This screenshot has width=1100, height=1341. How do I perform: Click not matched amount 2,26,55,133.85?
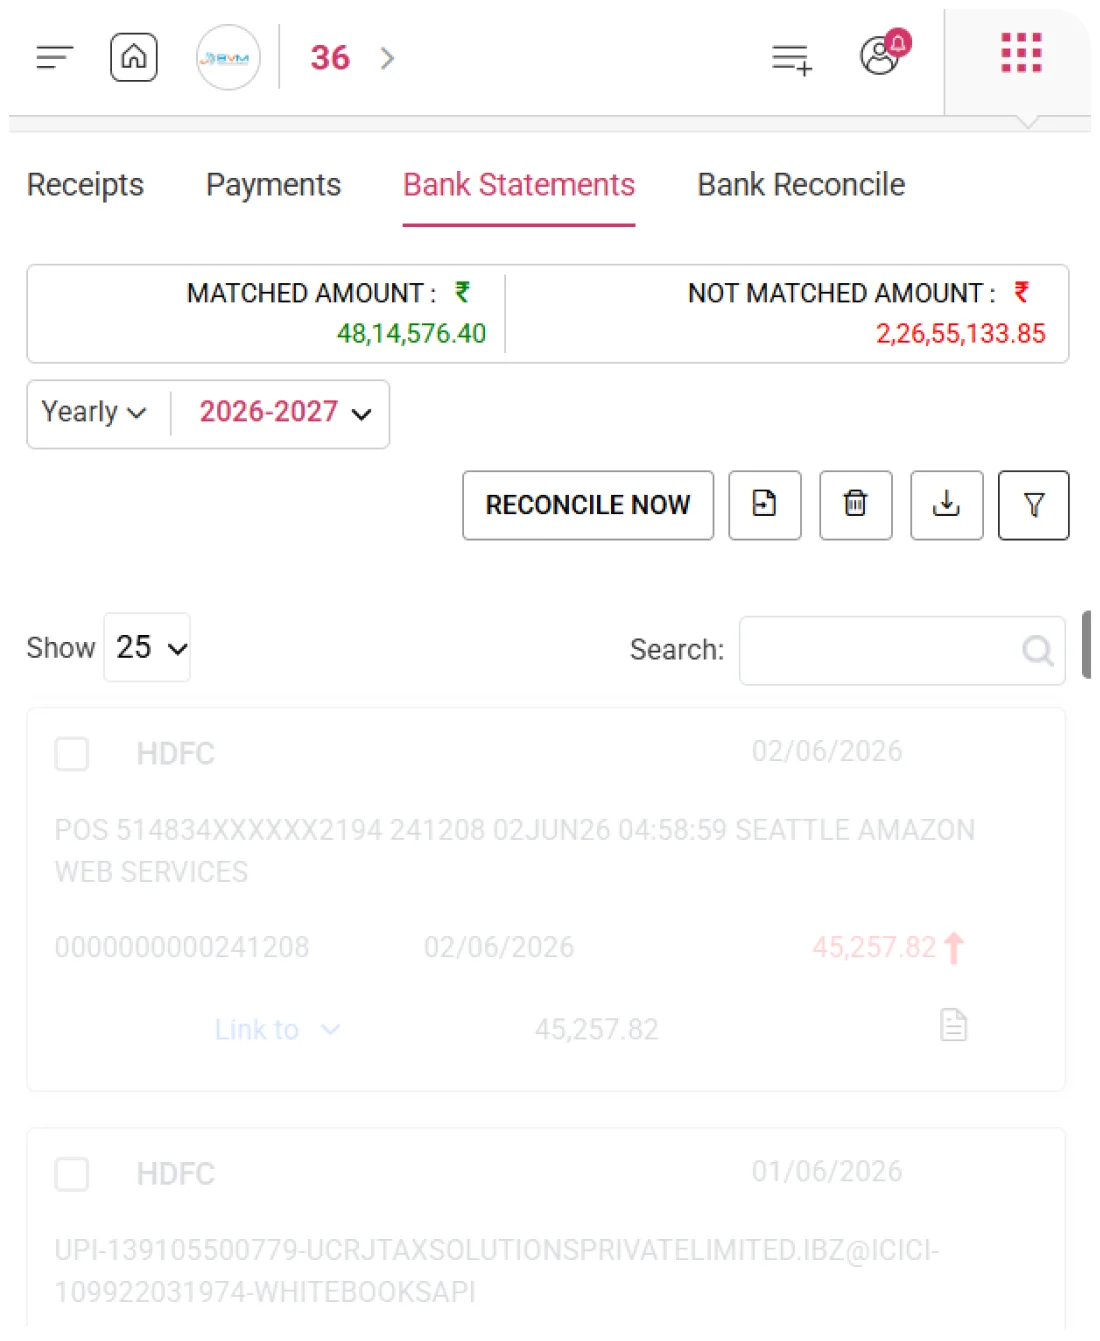pyautogui.click(x=961, y=333)
